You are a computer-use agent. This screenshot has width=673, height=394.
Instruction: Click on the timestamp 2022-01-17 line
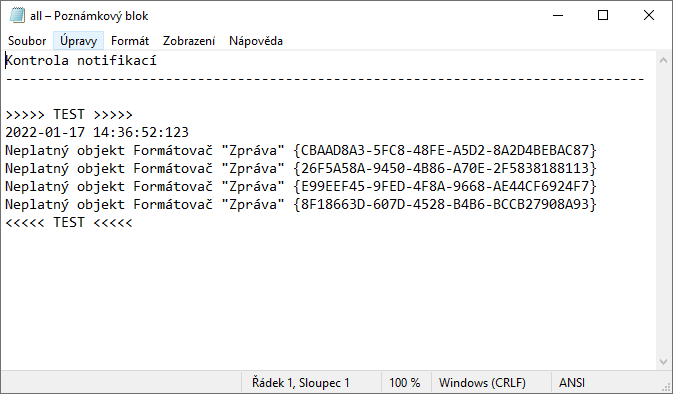coord(97,132)
